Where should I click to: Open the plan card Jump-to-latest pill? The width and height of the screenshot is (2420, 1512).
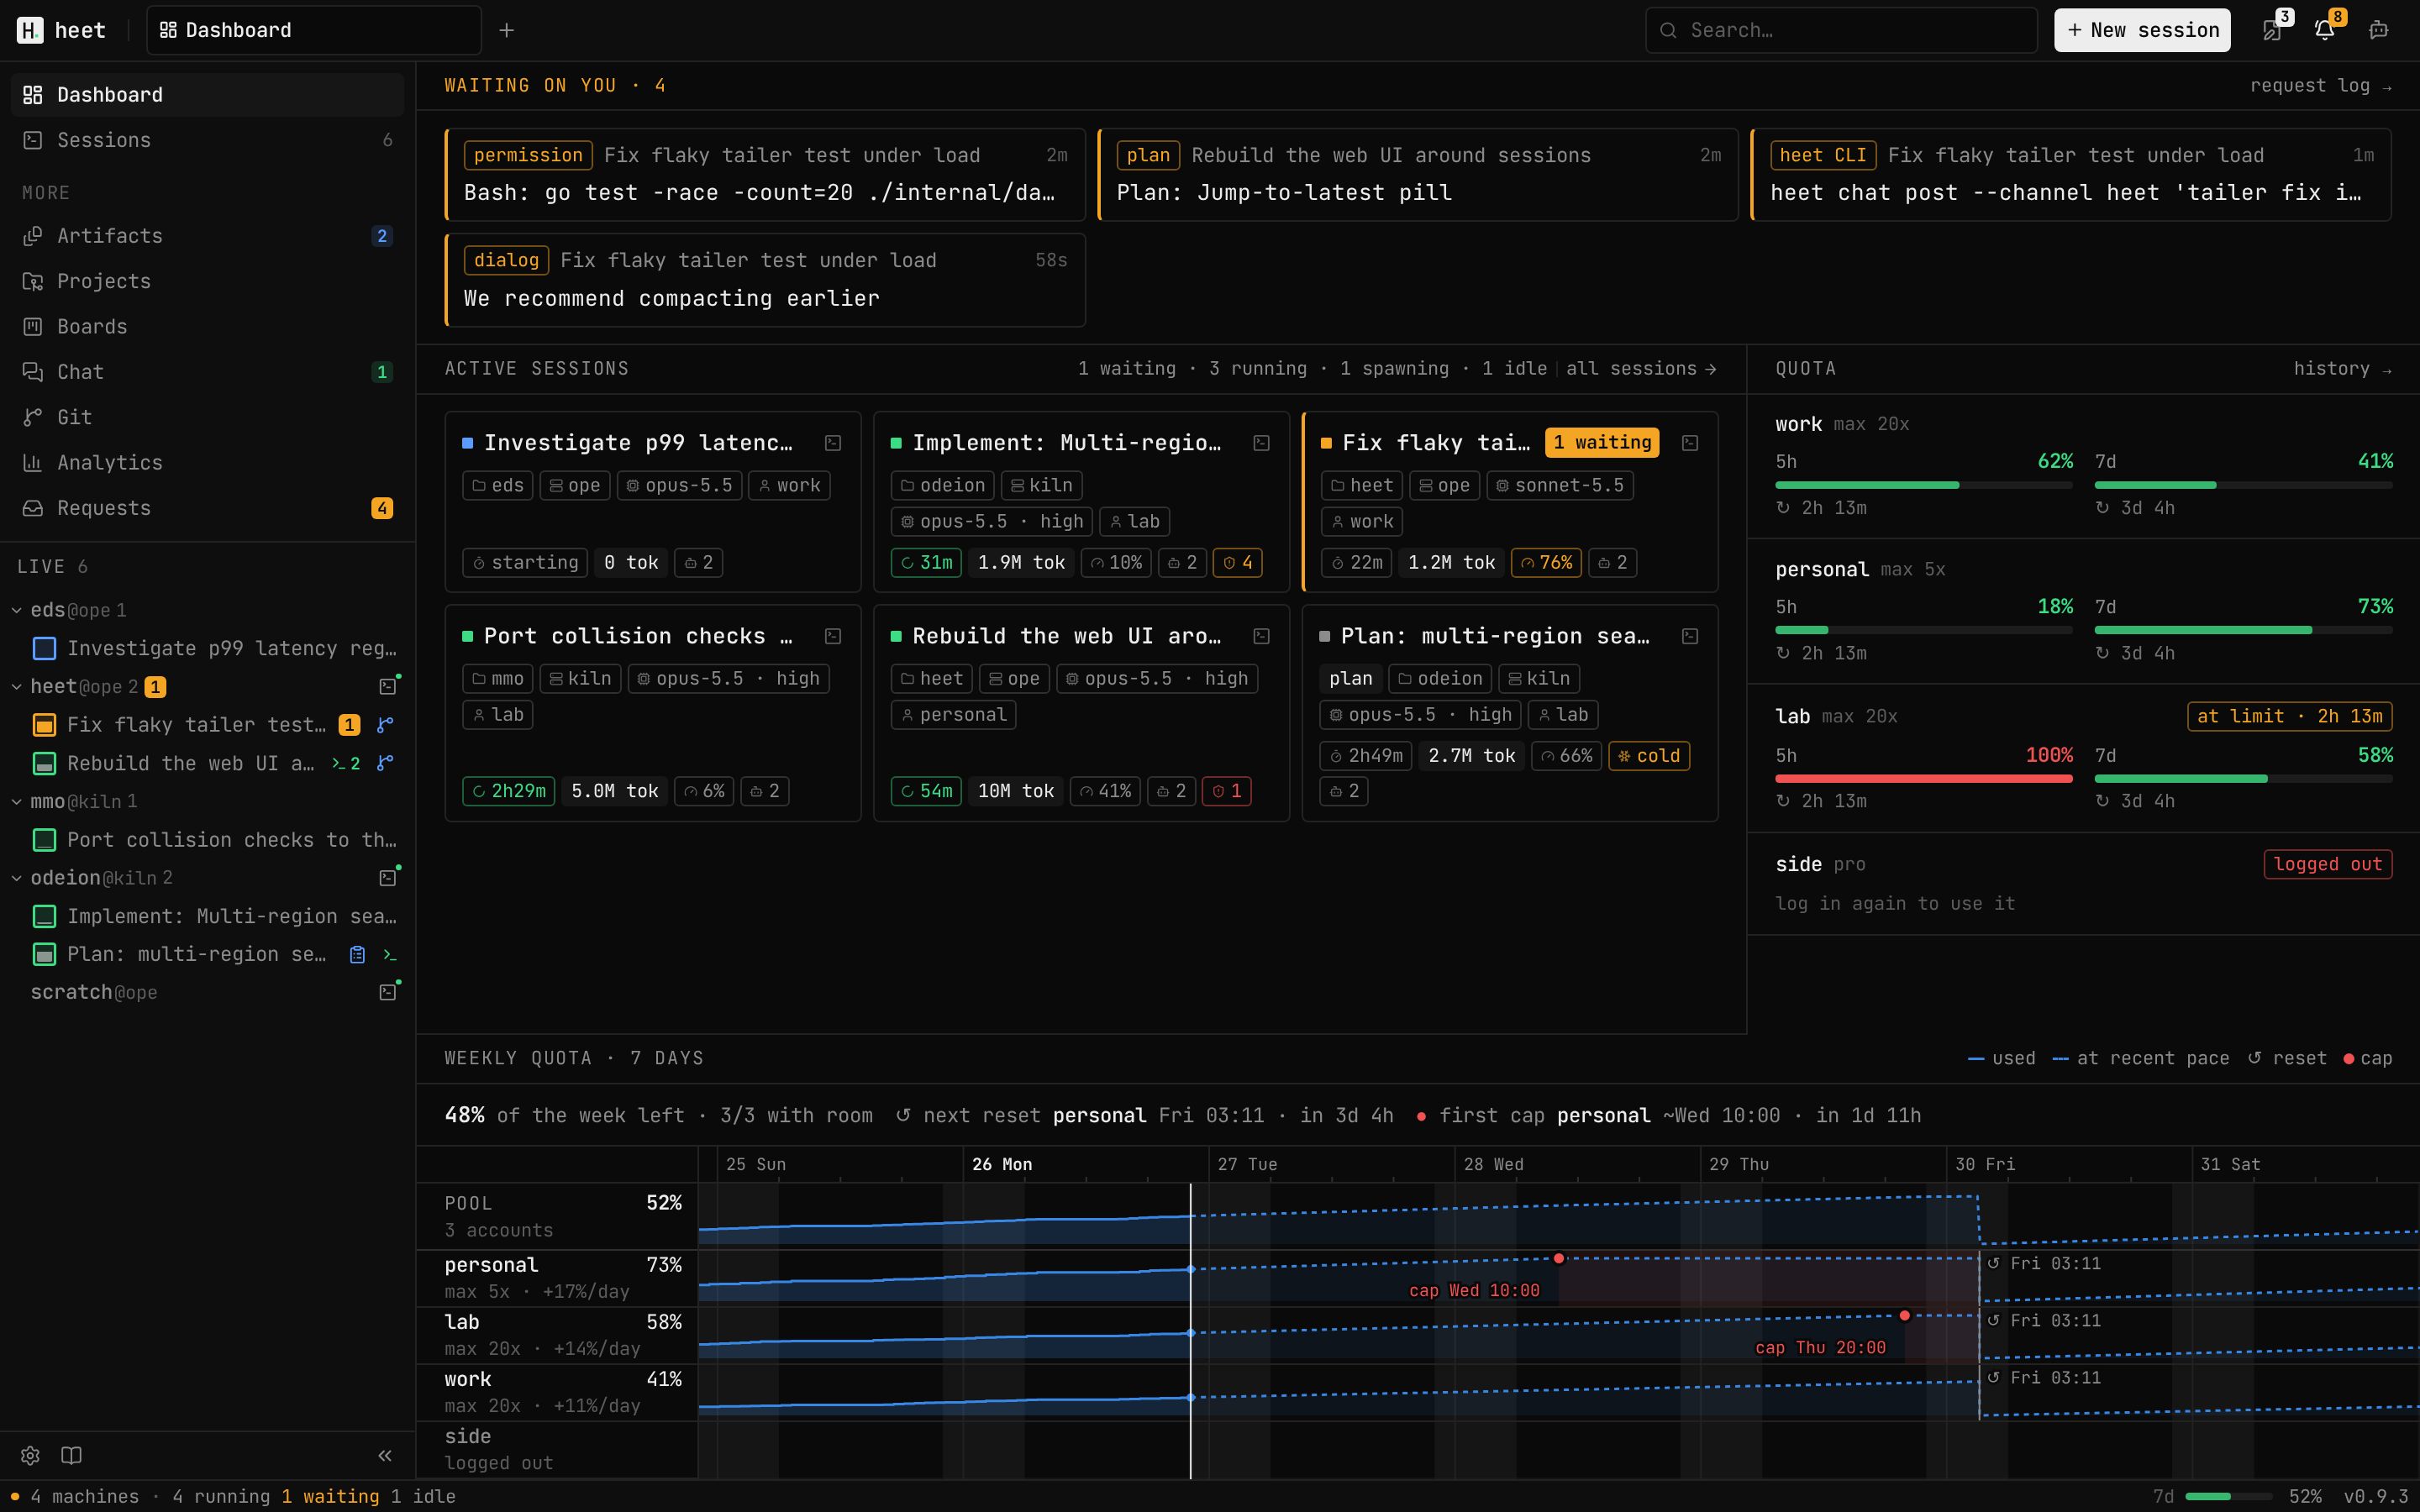[x=1417, y=174]
